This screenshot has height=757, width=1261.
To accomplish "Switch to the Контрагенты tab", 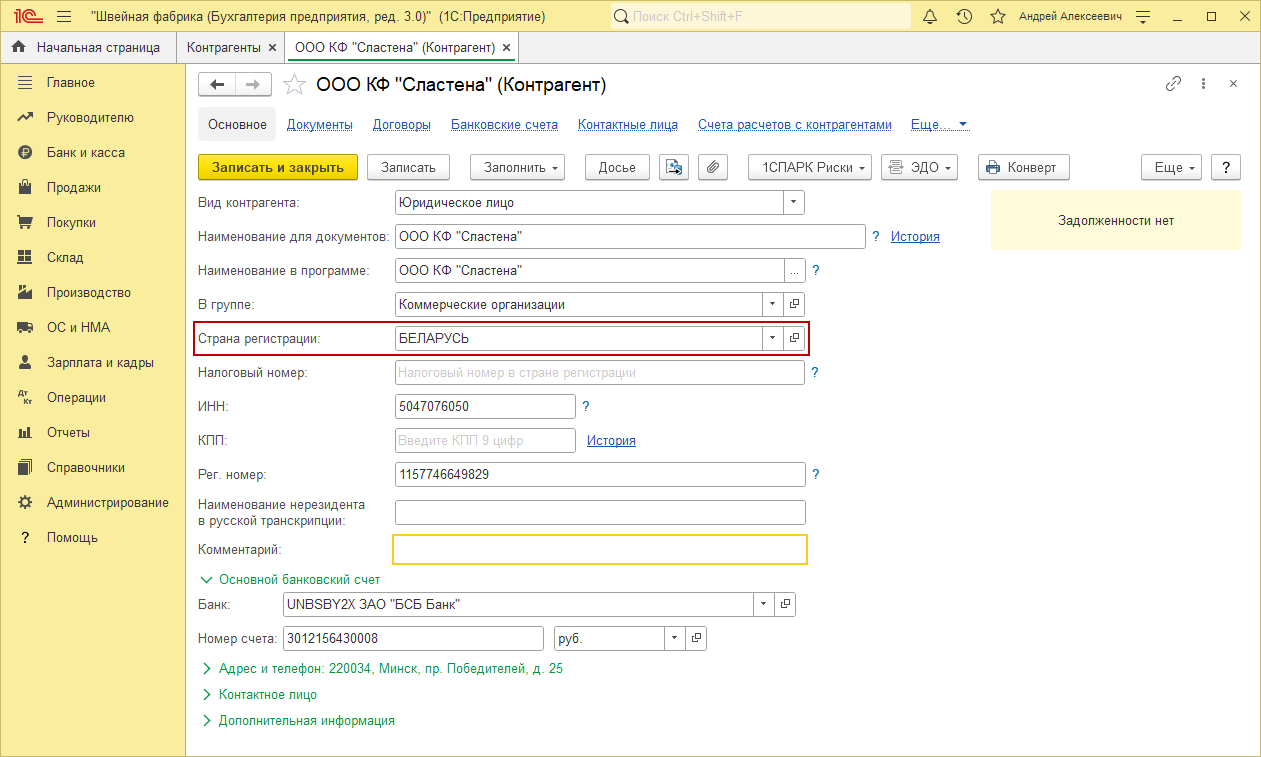I will 223,47.
